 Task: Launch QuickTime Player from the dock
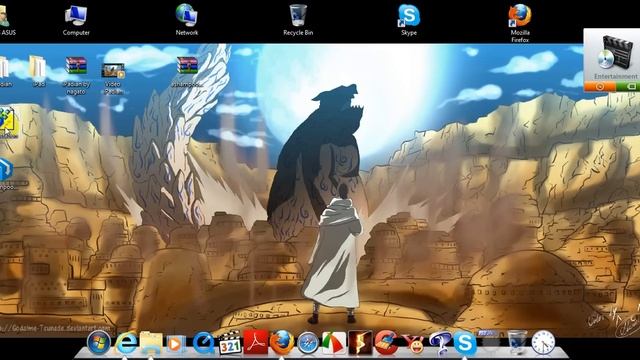click(x=203, y=343)
